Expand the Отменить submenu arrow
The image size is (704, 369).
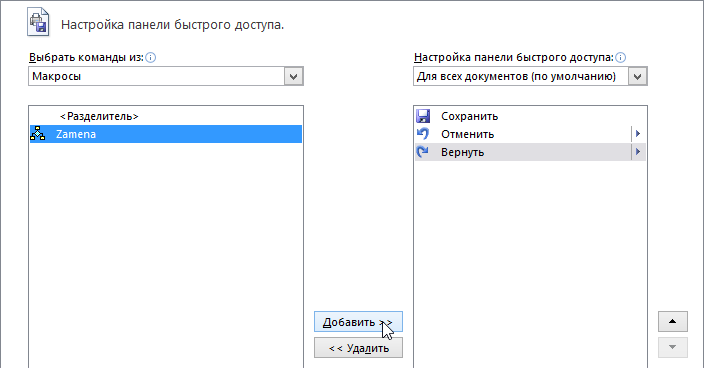pos(638,134)
